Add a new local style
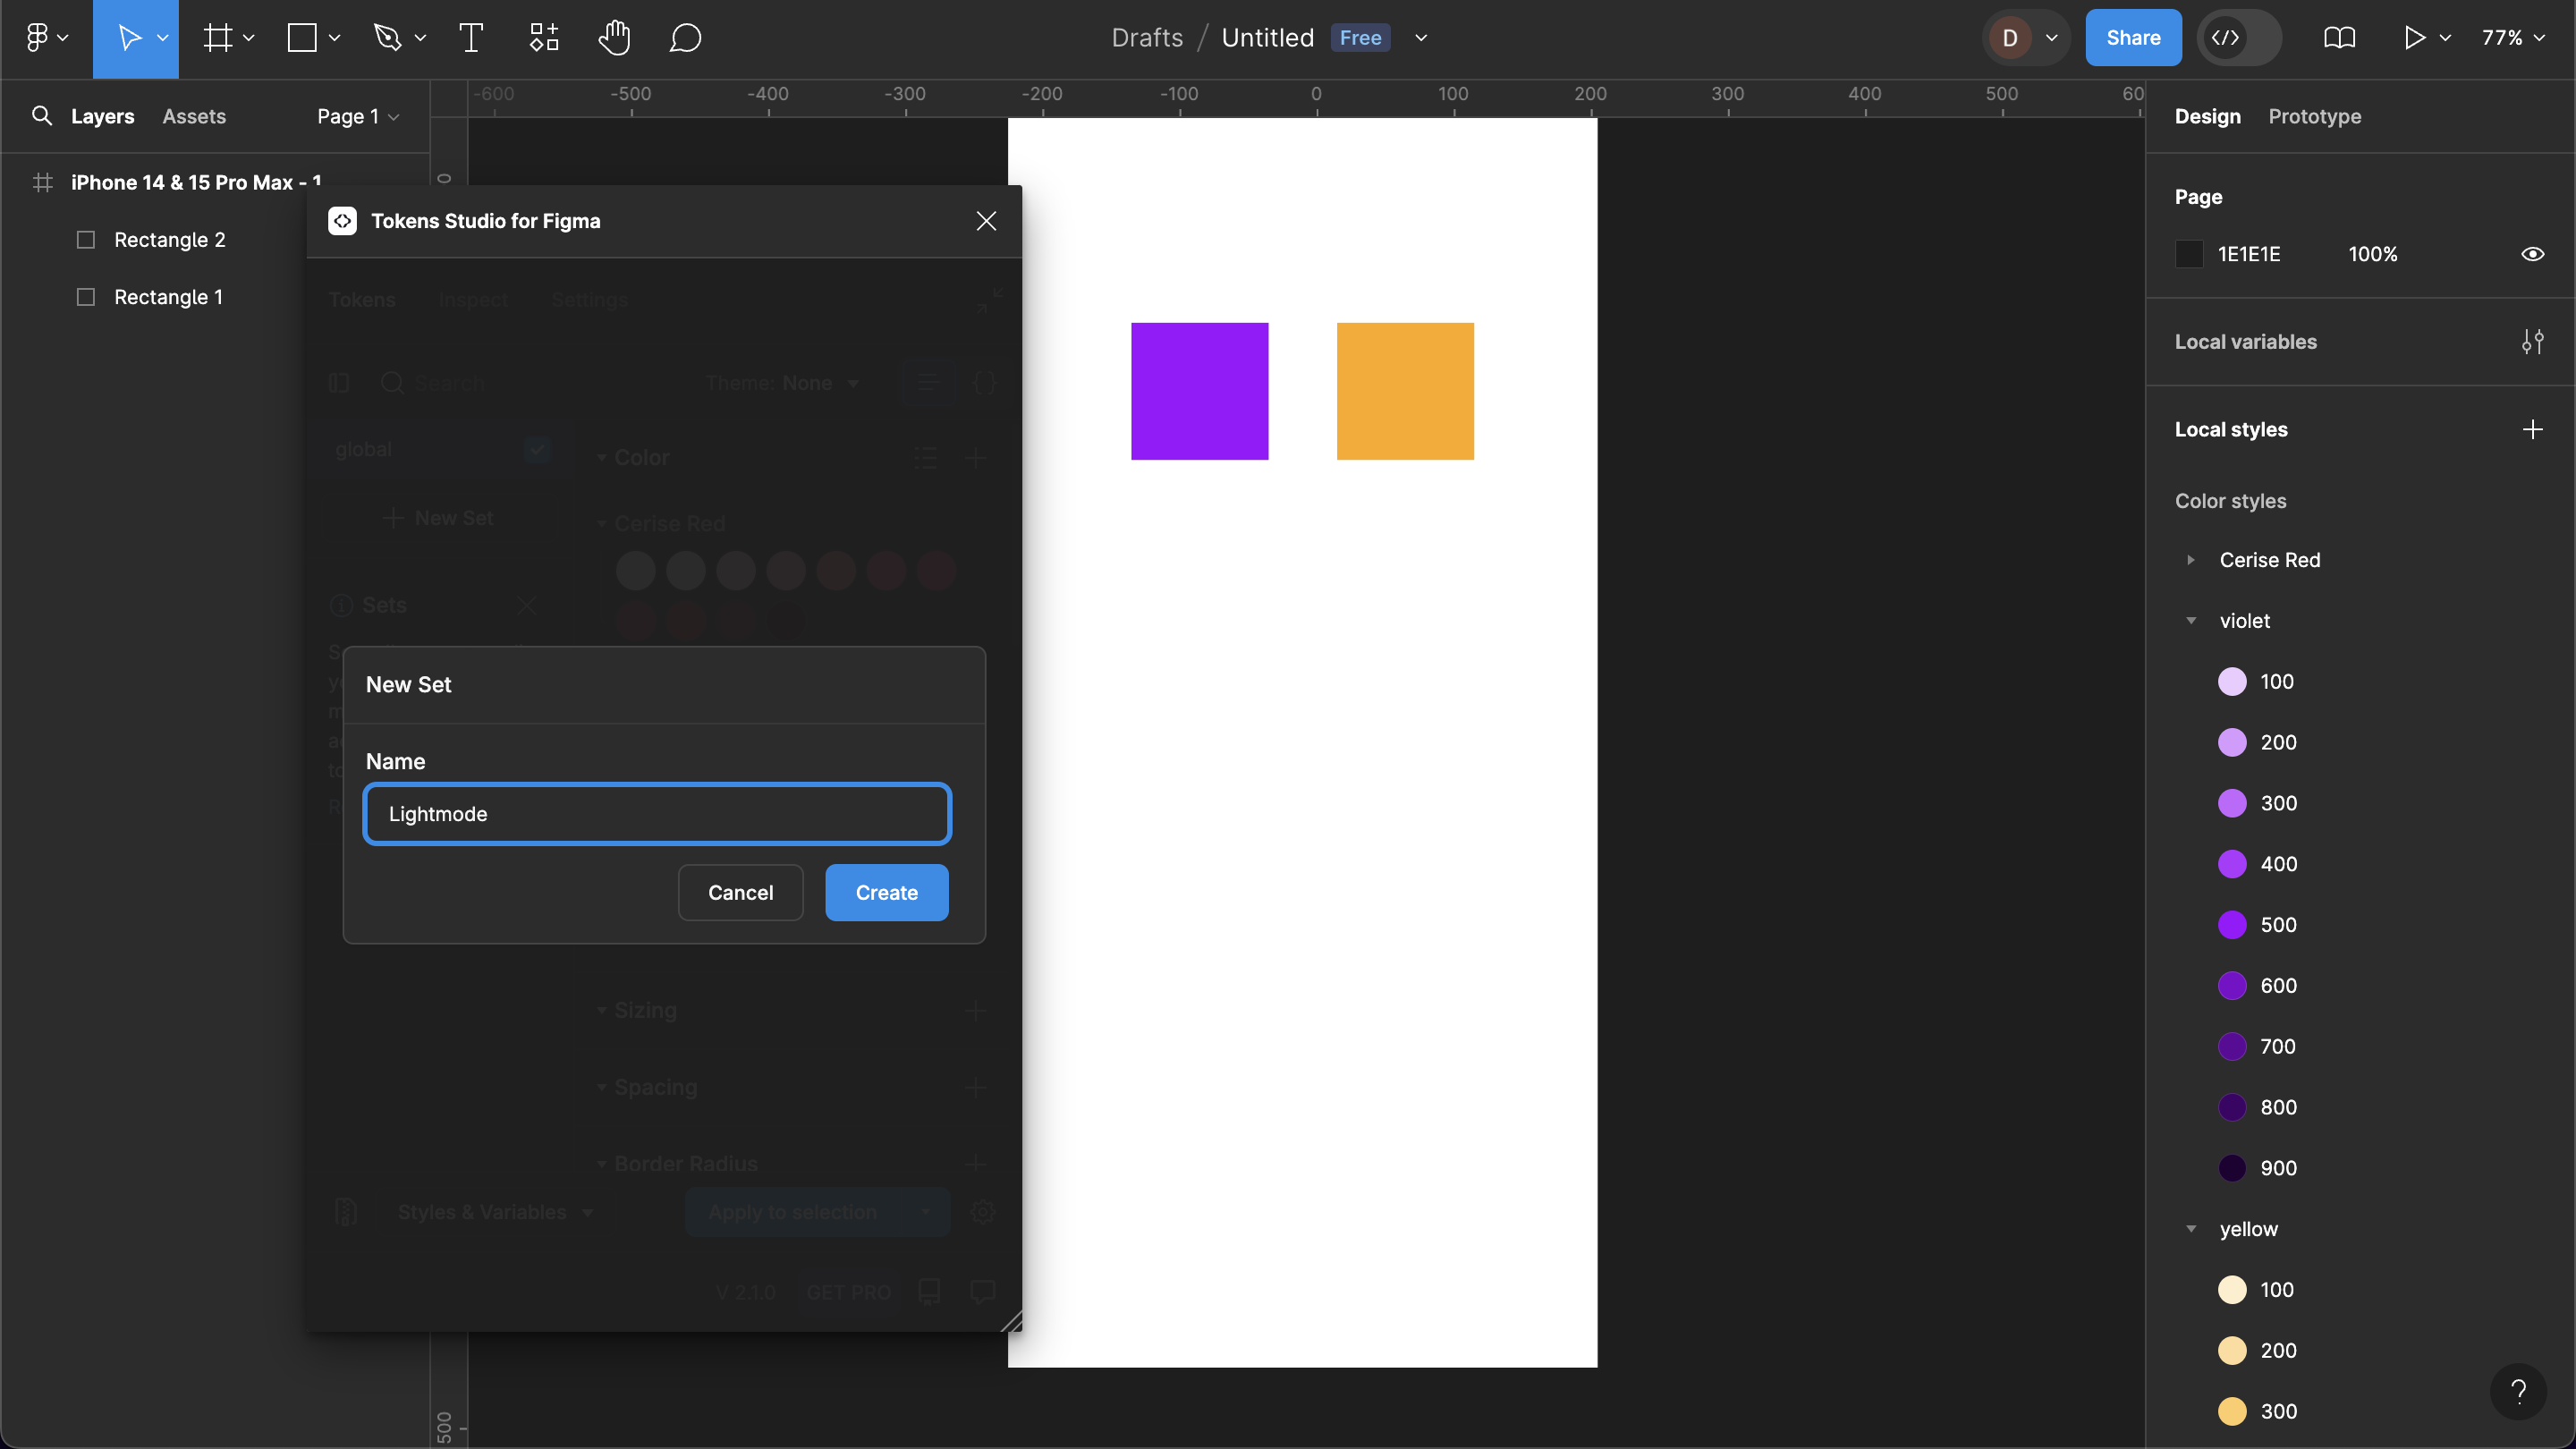Screen dimensions: 2576x1449 (x=2532, y=430)
